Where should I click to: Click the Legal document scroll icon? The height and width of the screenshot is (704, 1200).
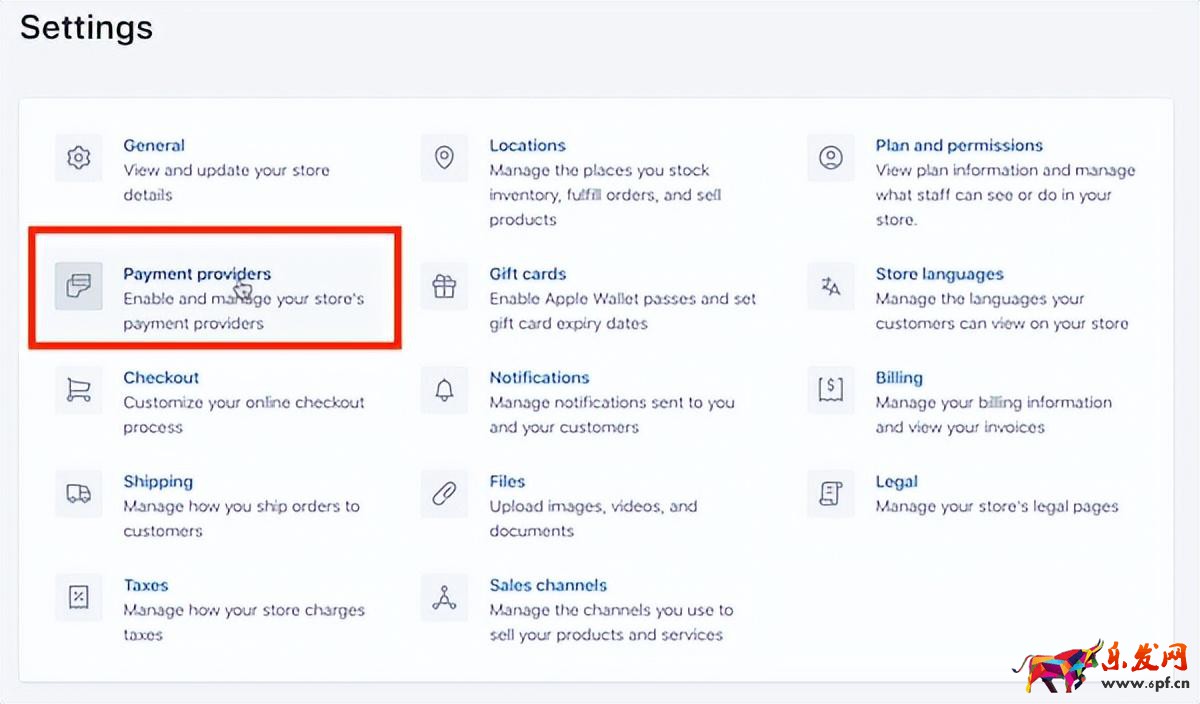click(x=830, y=493)
